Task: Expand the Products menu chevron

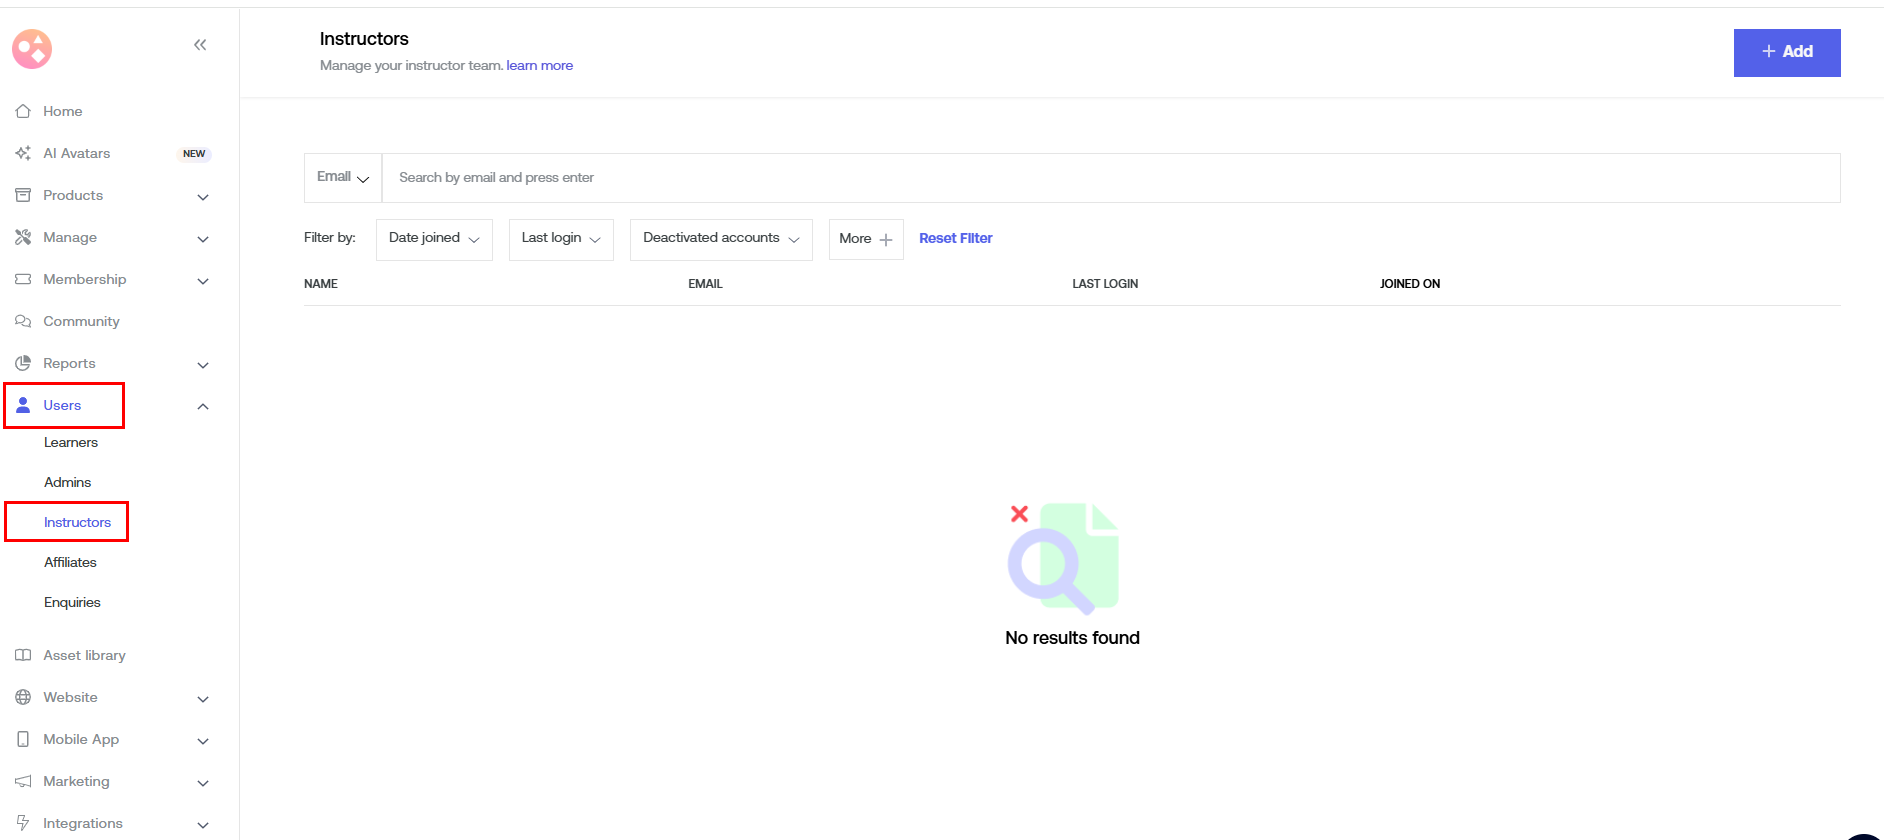Action: point(203,197)
